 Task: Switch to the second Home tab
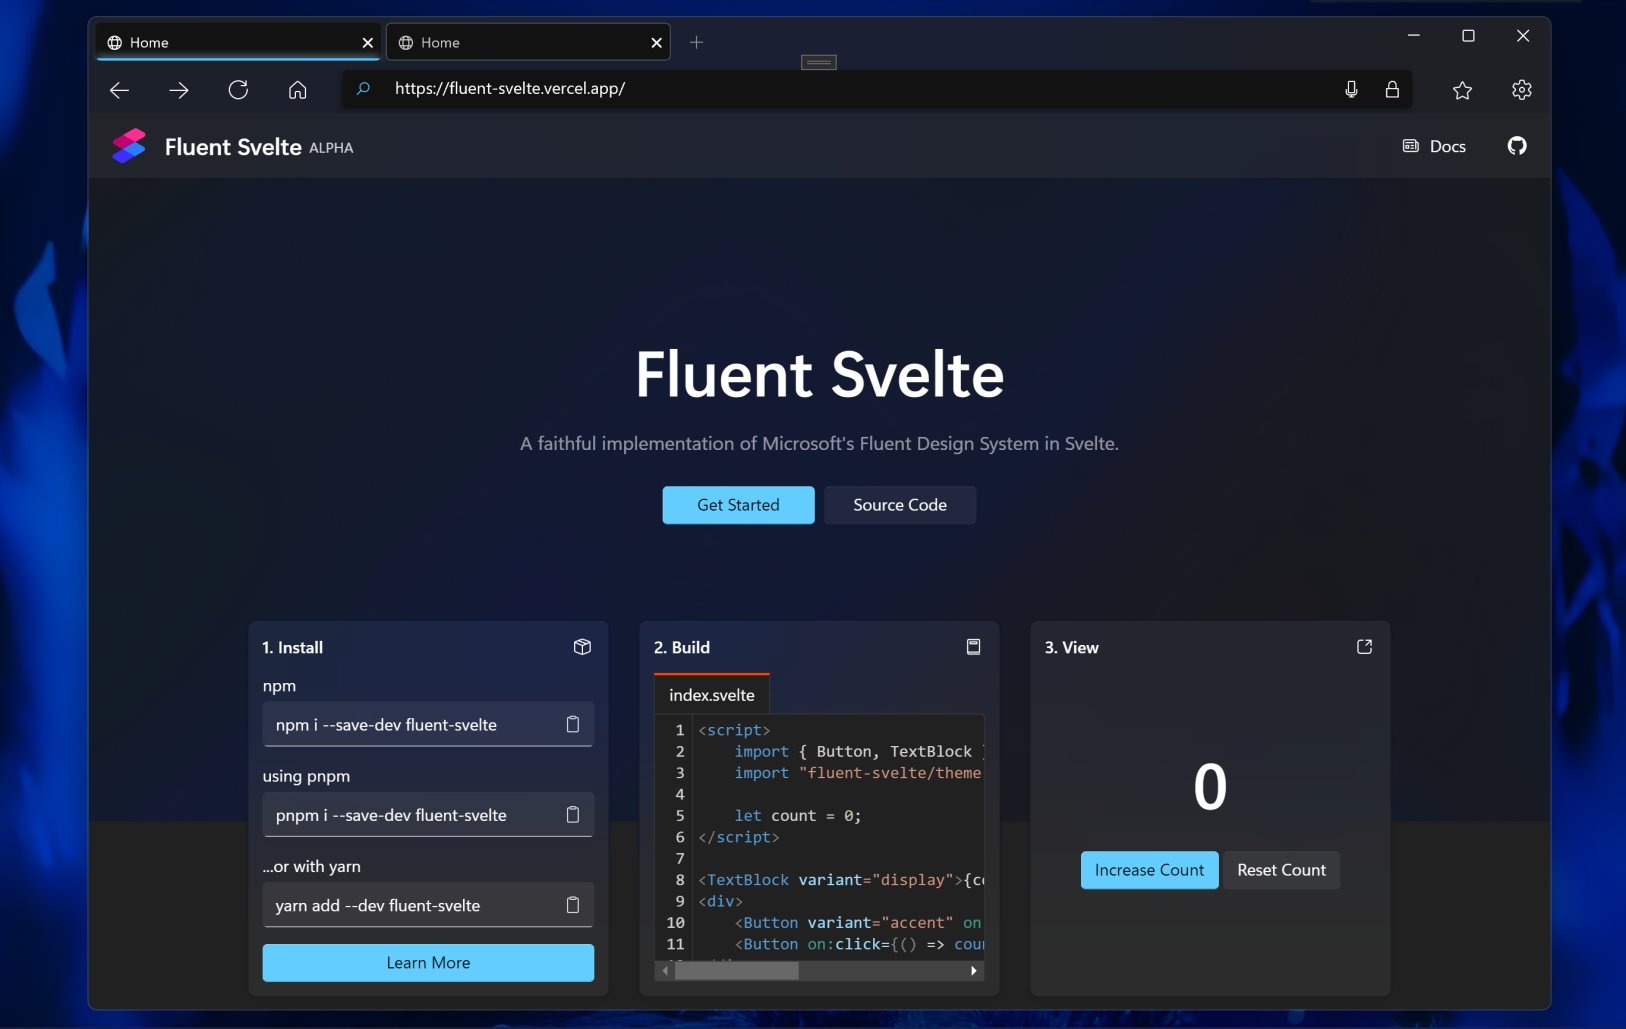(528, 42)
